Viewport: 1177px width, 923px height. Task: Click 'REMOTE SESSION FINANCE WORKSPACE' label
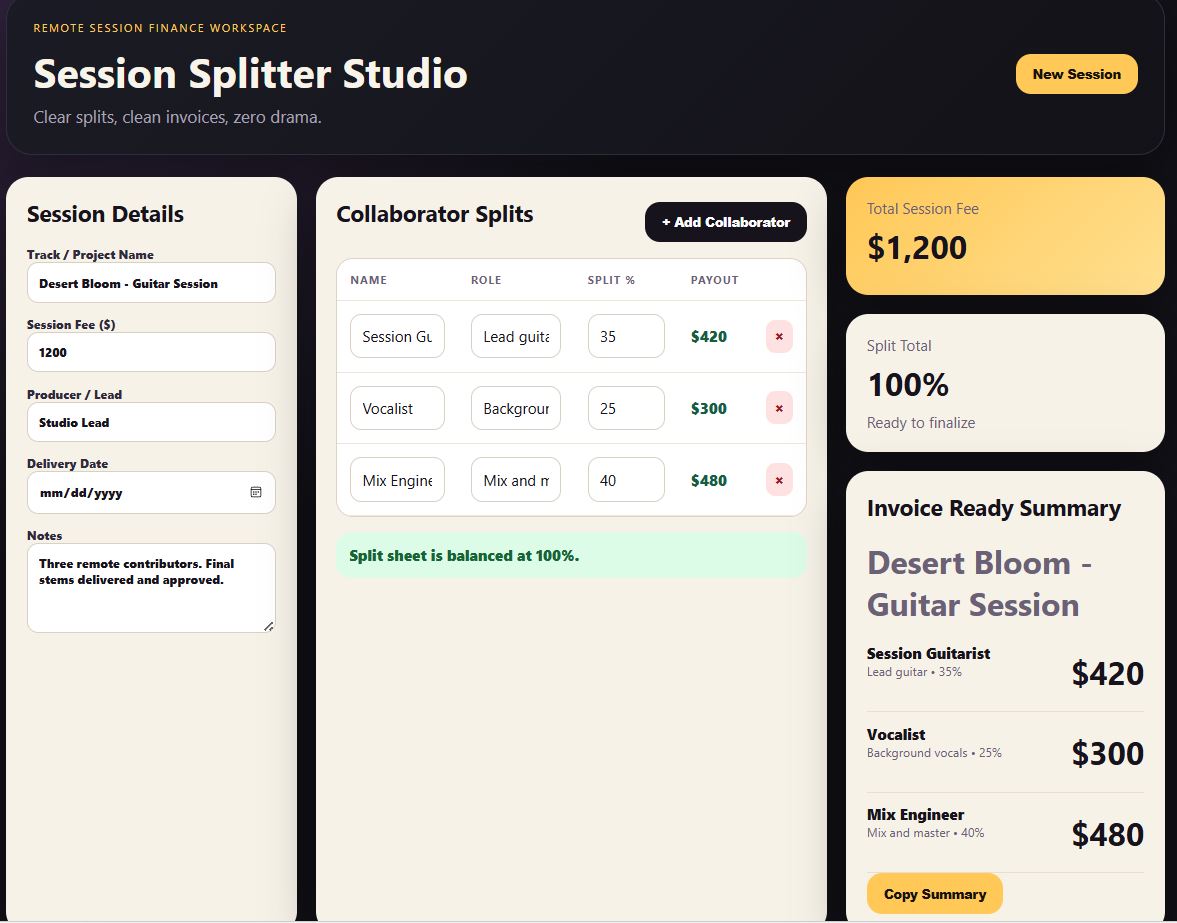[160, 28]
